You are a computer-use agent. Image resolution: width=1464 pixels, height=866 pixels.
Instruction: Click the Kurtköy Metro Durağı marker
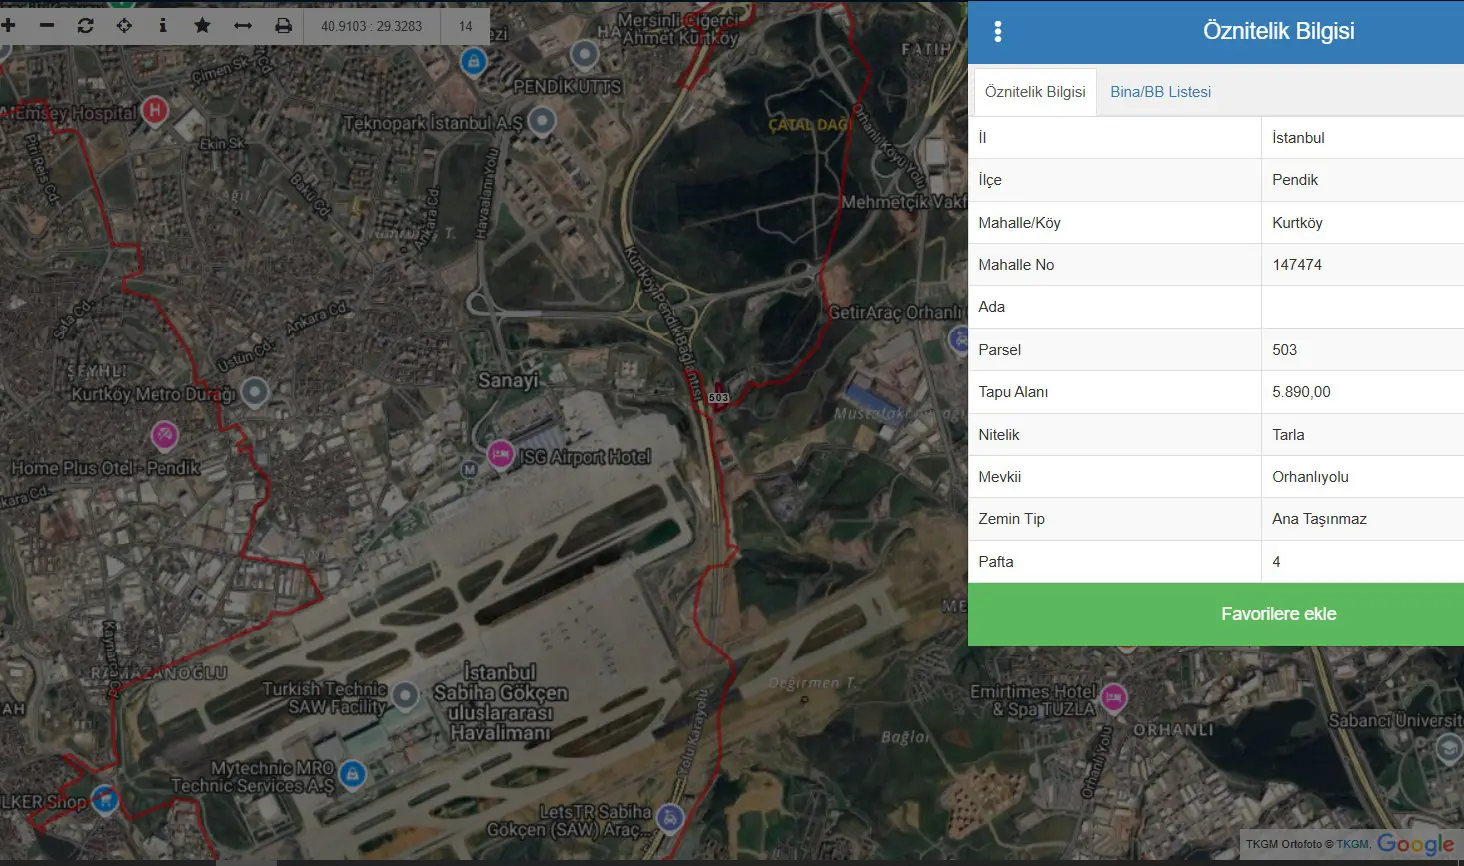[255, 392]
